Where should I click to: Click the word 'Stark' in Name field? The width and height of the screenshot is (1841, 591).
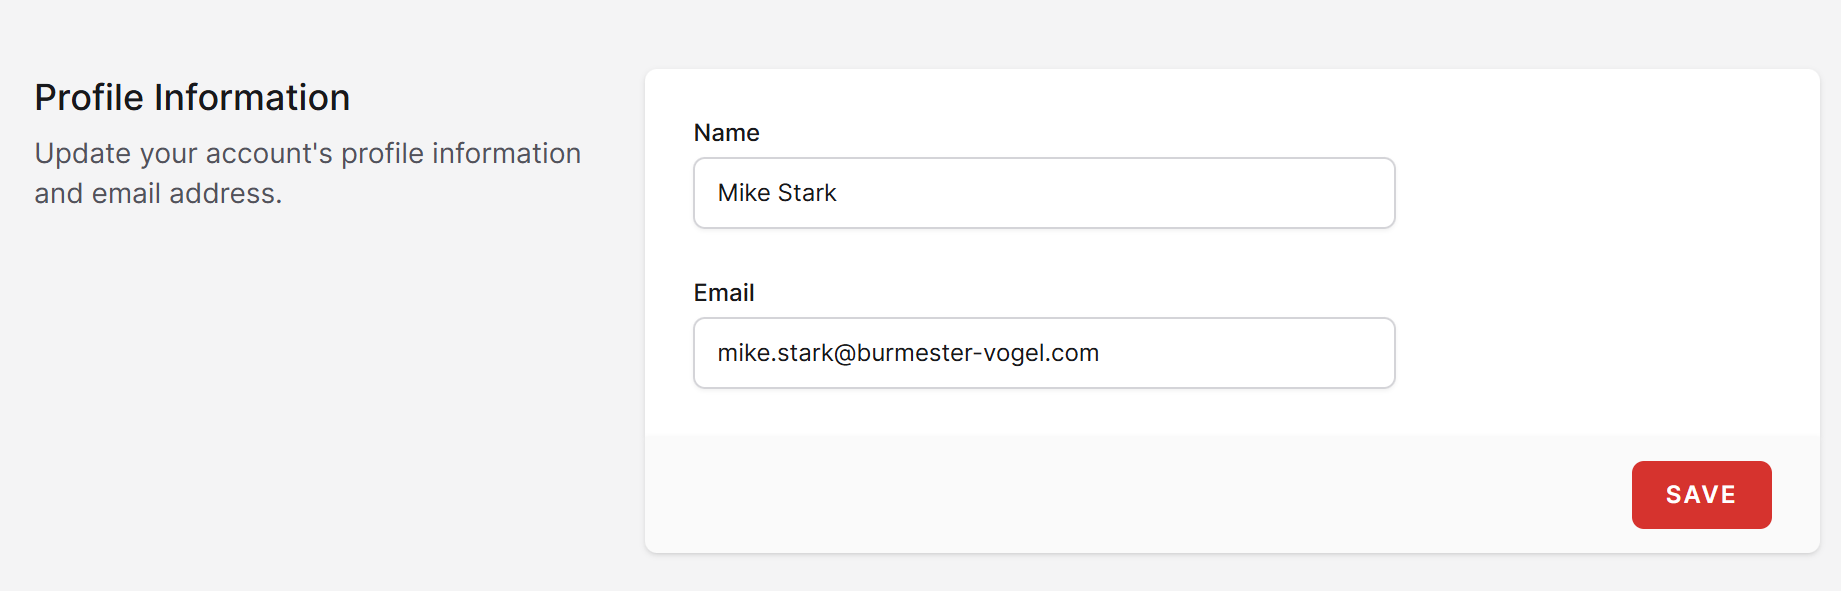pyautogui.click(x=806, y=193)
